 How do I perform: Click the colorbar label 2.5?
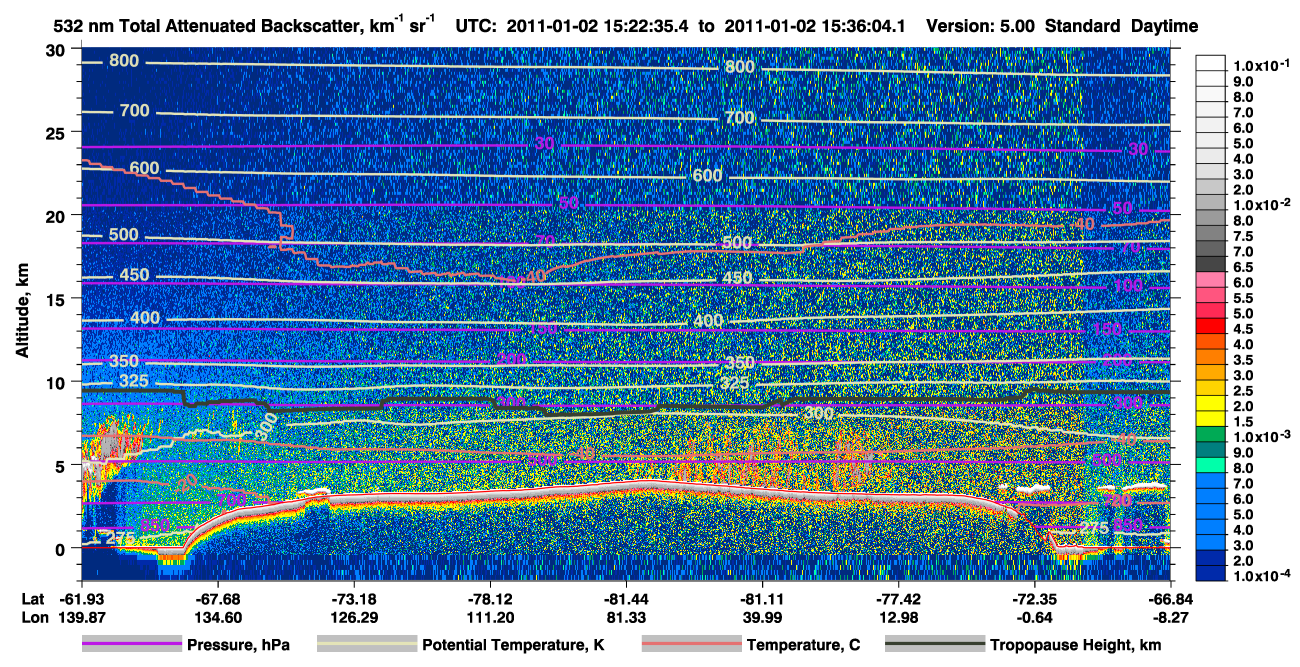1243,390
